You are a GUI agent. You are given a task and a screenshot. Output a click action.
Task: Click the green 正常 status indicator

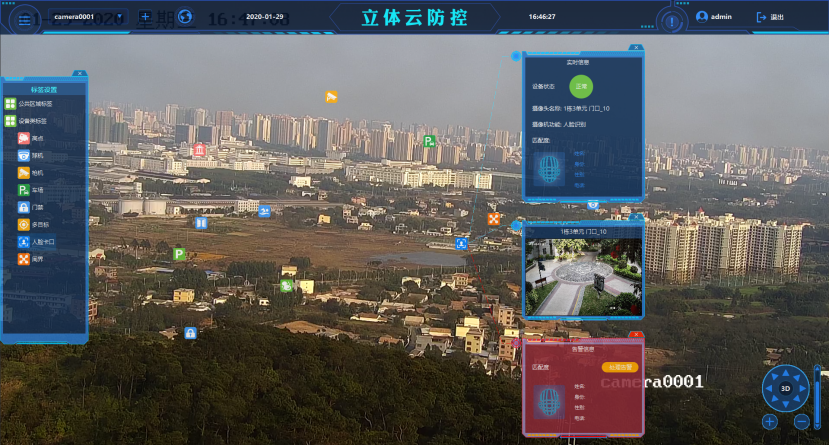(581, 87)
